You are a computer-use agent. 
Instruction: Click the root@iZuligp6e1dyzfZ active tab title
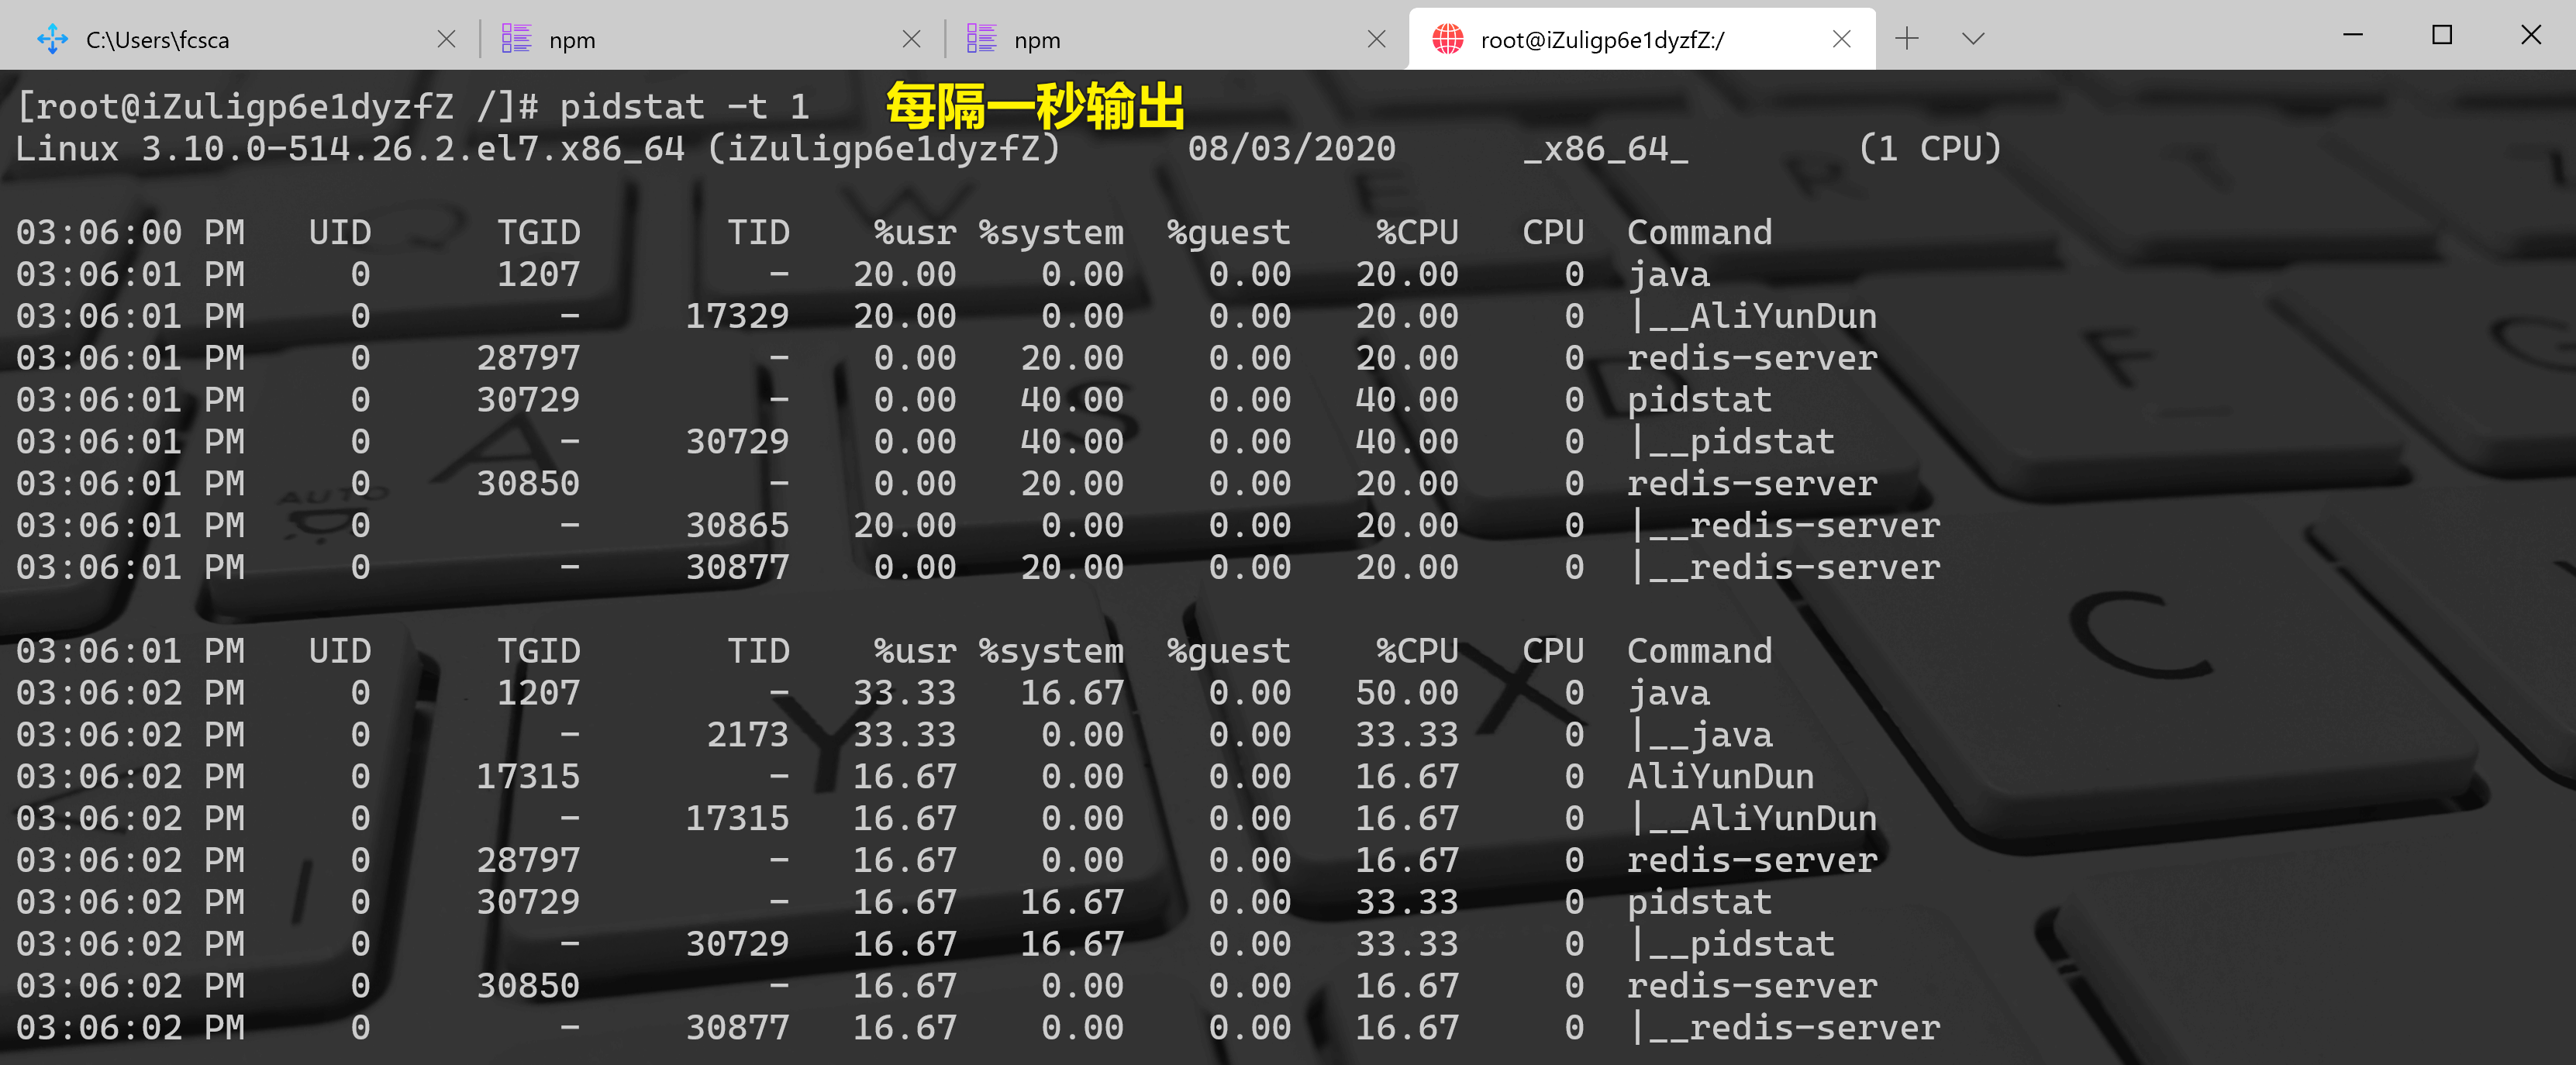pos(1602,40)
